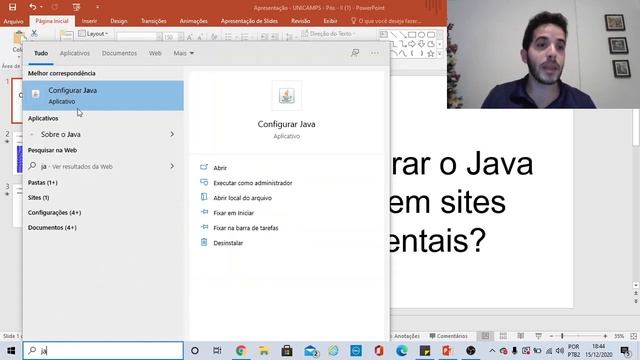Save the PowerPoint presentation
640x360 pixels.
(x=12, y=7)
